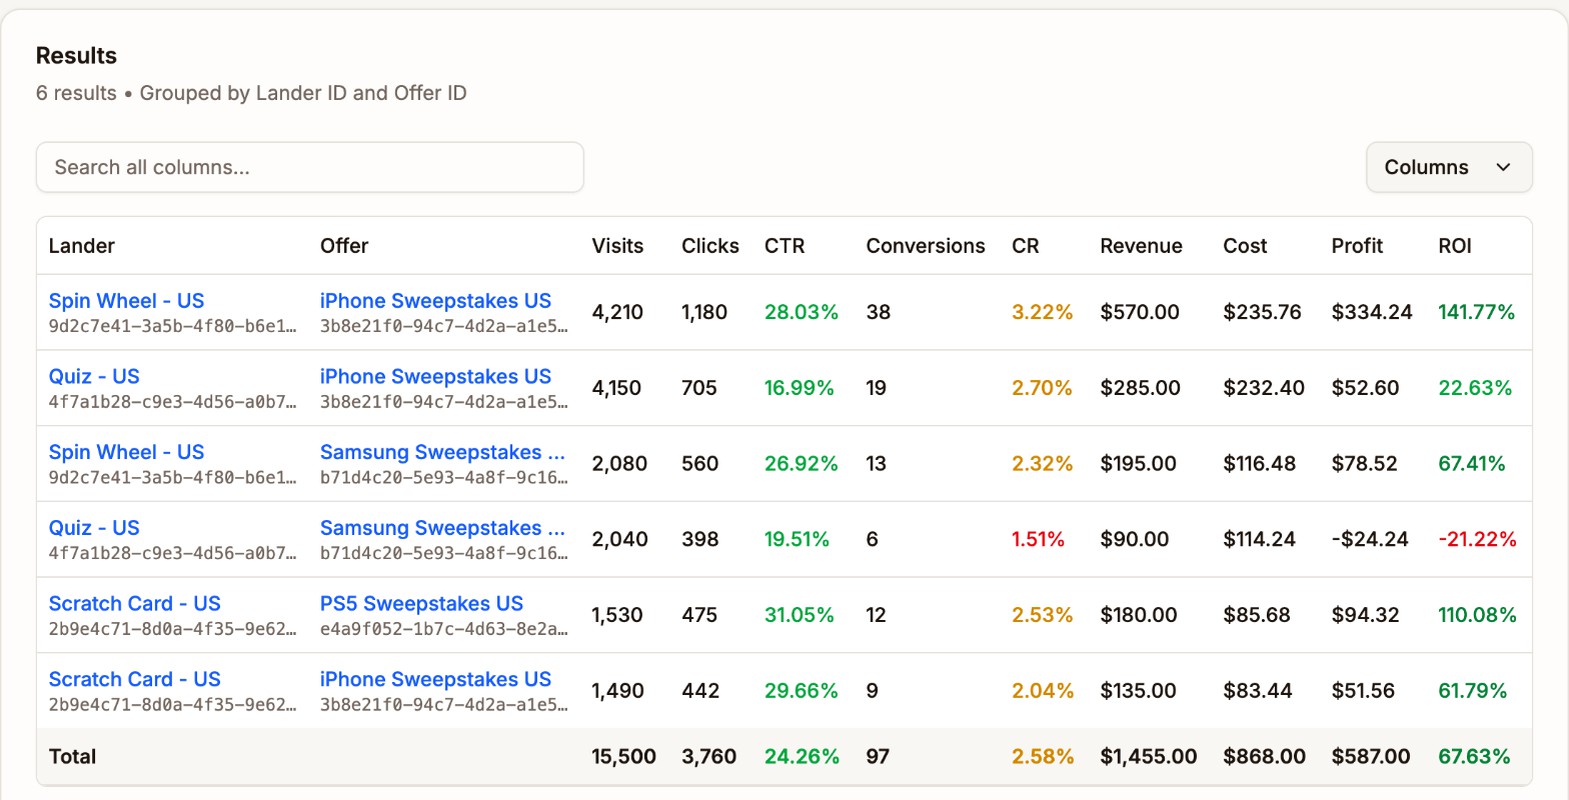Open Spin Wheel - US lander with 4,210 visits
Viewport: 1569px width, 800px height.
click(126, 301)
